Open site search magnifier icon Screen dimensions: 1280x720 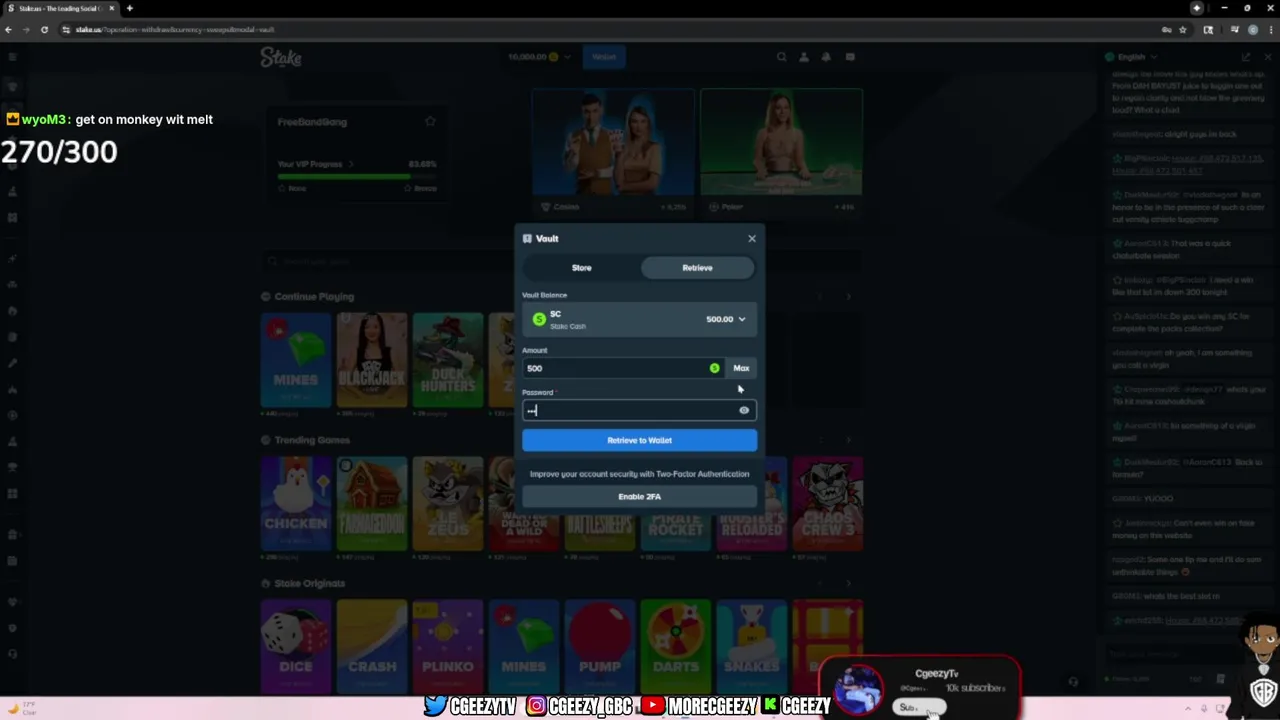(x=781, y=57)
